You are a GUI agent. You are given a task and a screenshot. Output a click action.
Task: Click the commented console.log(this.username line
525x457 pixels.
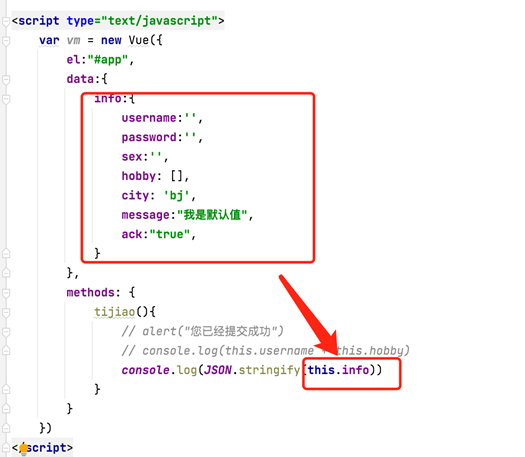pos(265,351)
